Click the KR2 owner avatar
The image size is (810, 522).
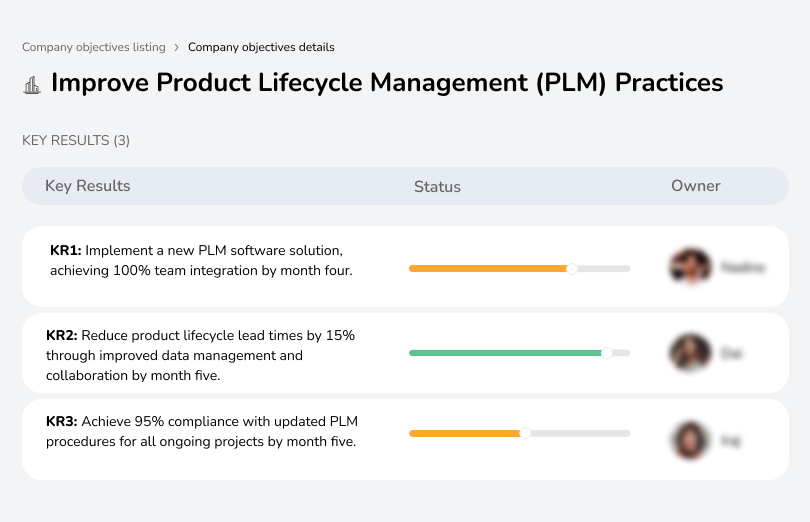coord(691,353)
